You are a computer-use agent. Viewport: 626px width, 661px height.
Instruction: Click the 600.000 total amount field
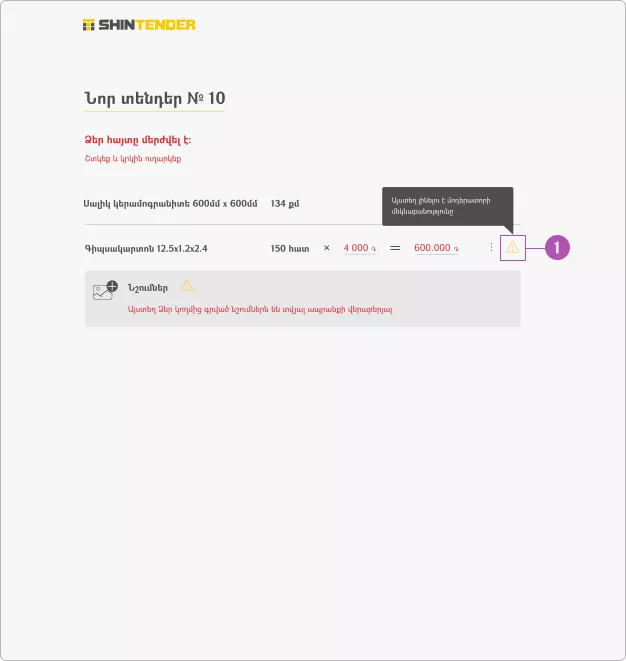pos(436,248)
